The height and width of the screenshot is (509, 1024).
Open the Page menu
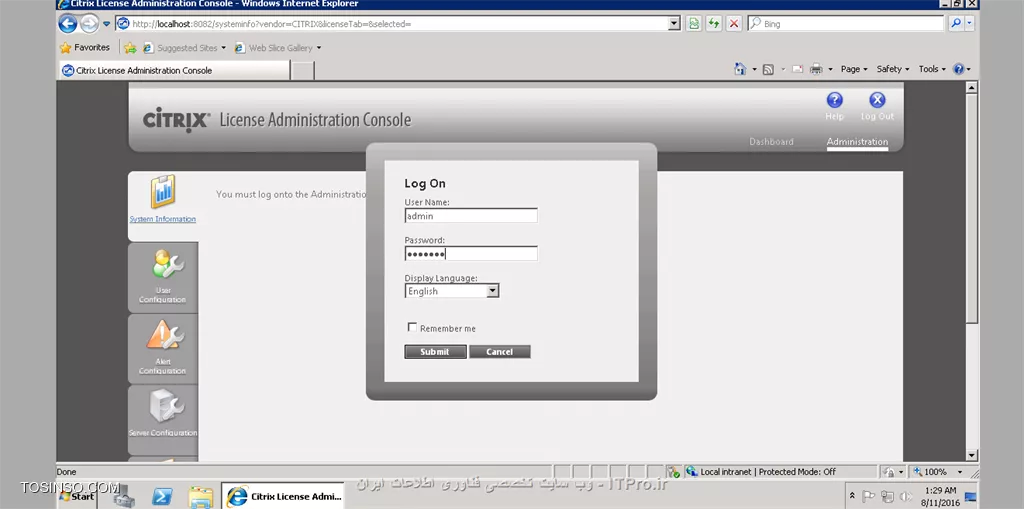click(x=854, y=69)
